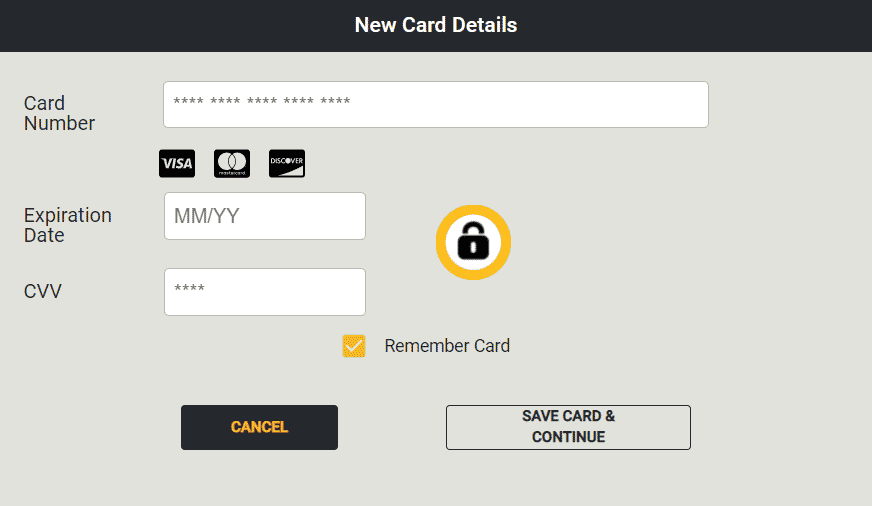
Task: Click Save Card & Continue button
Action: pyautogui.click(x=568, y=427)
